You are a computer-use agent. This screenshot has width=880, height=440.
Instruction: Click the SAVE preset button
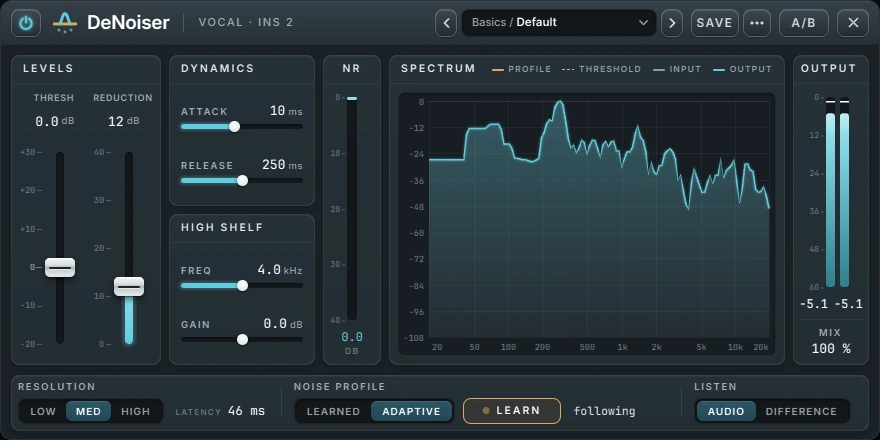(714, 23)
